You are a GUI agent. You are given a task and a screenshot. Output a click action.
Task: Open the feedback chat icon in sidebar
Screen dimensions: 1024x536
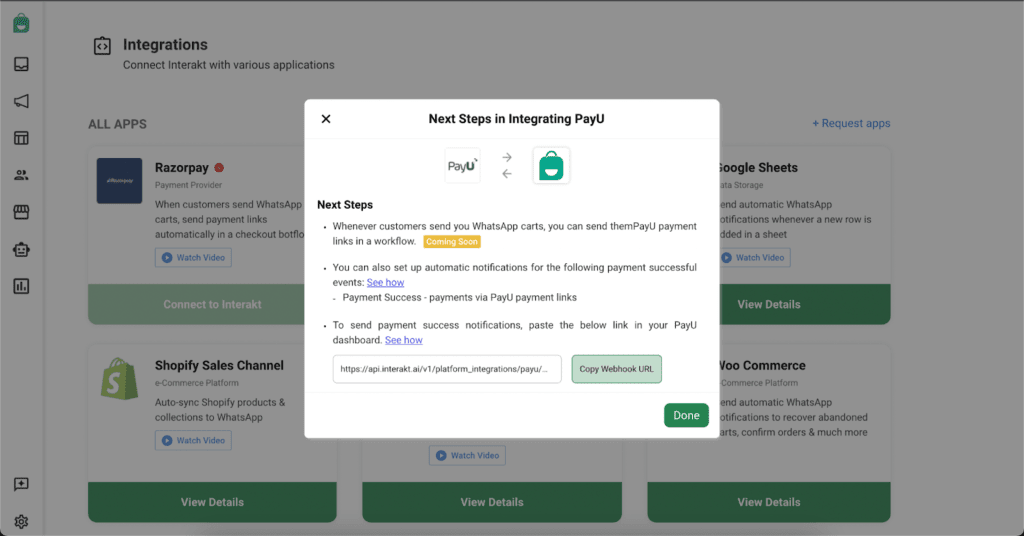click(x=21, y=484)
